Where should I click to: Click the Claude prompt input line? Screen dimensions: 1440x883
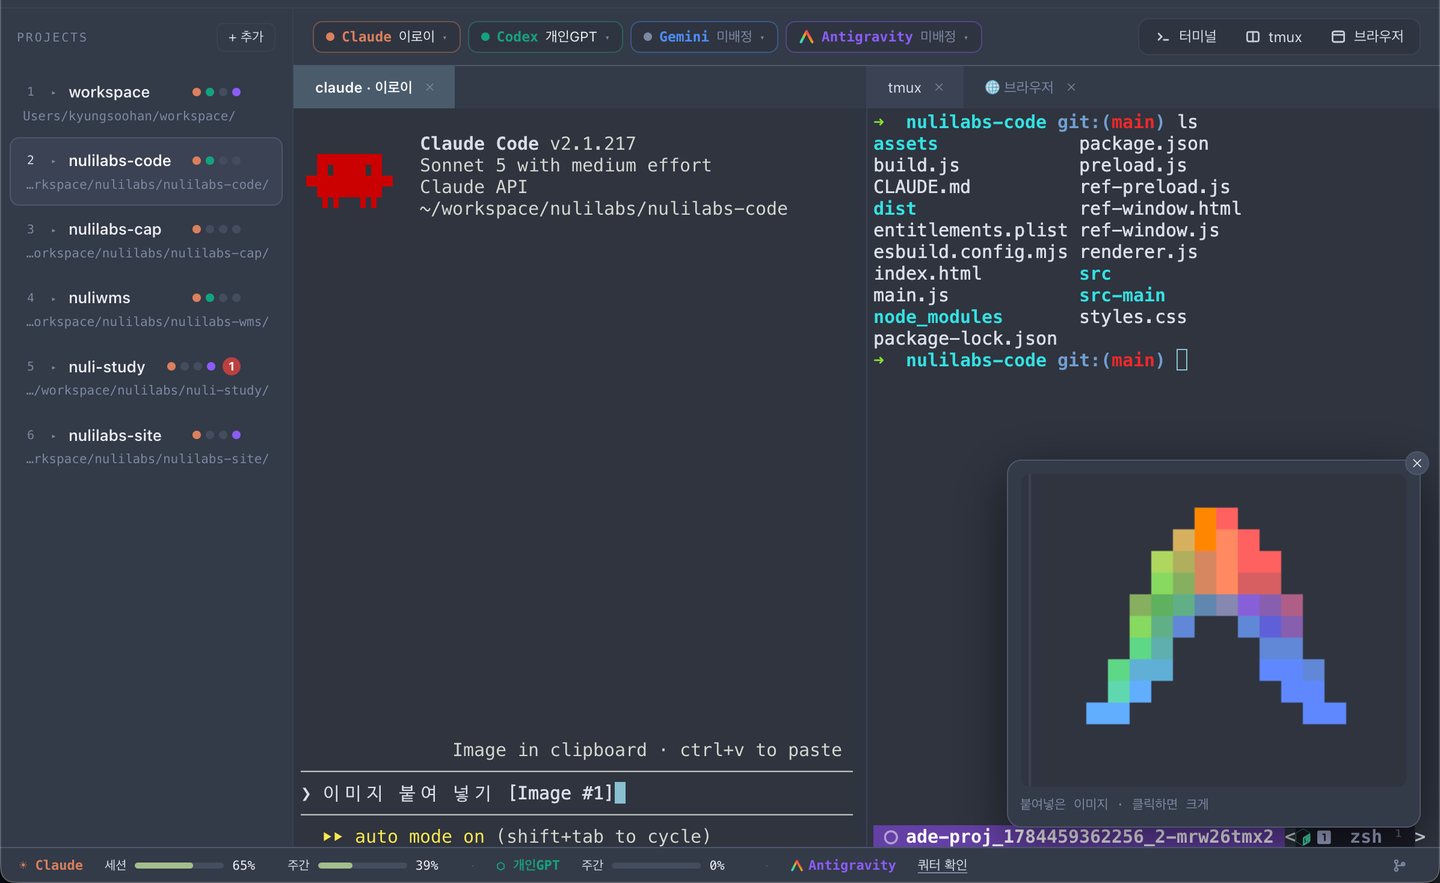(577, 793)
